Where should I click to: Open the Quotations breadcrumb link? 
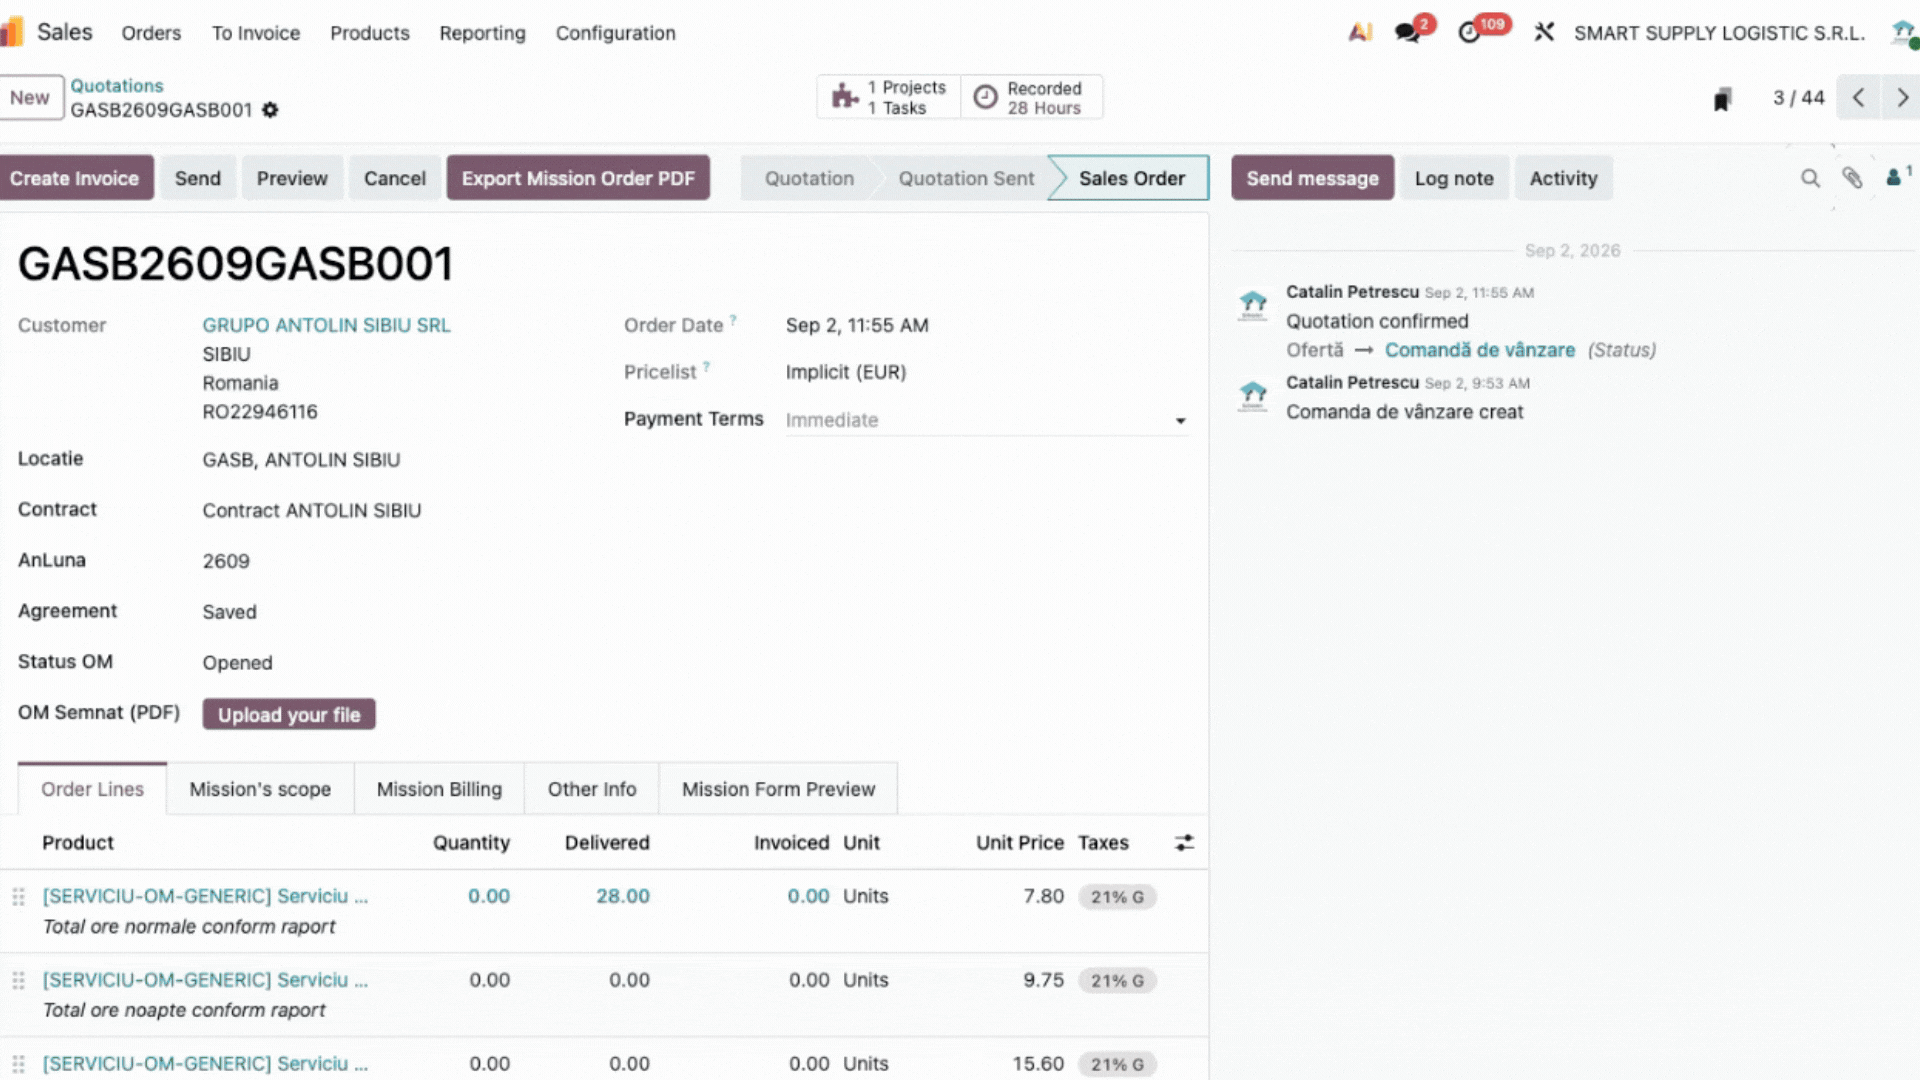click(x=117, y=86)
